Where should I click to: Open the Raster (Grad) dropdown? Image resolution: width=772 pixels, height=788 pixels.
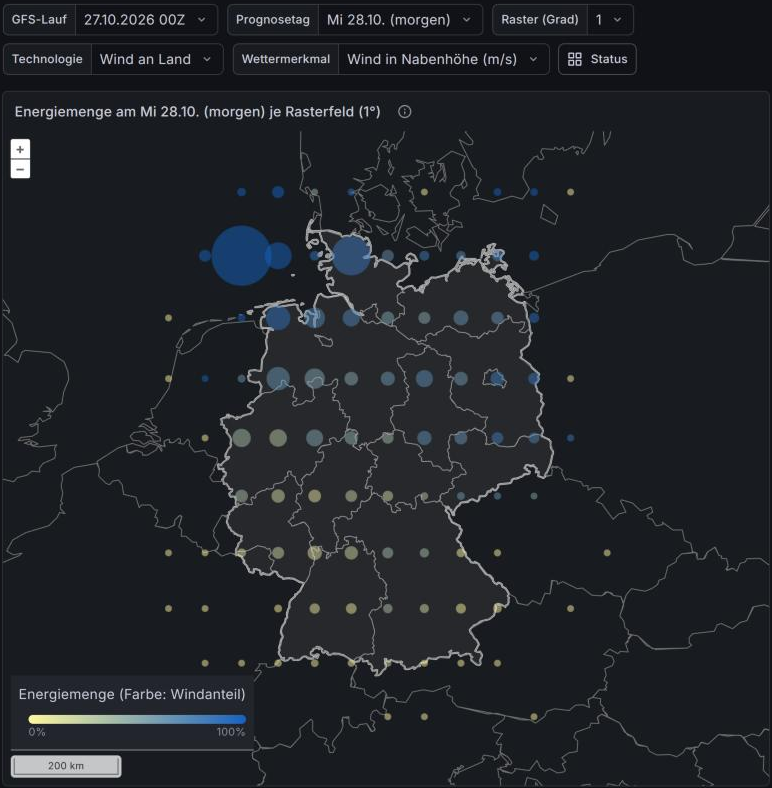[610, 20]
